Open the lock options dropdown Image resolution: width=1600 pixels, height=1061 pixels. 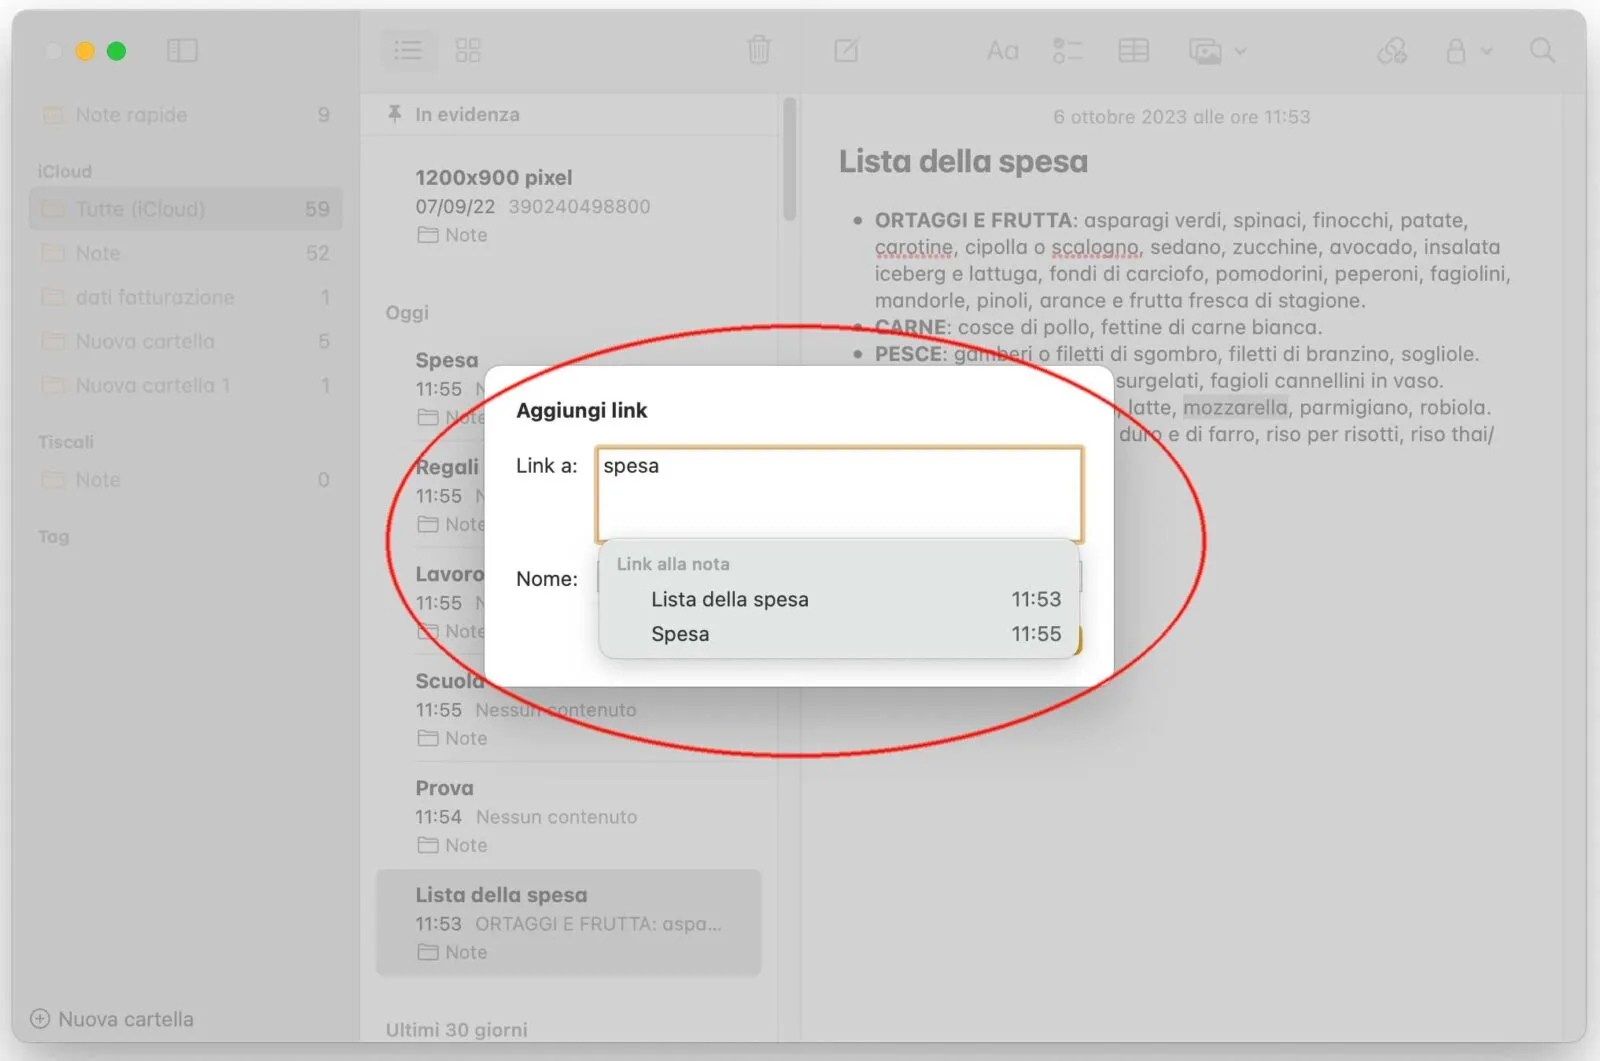point(1484,50)
